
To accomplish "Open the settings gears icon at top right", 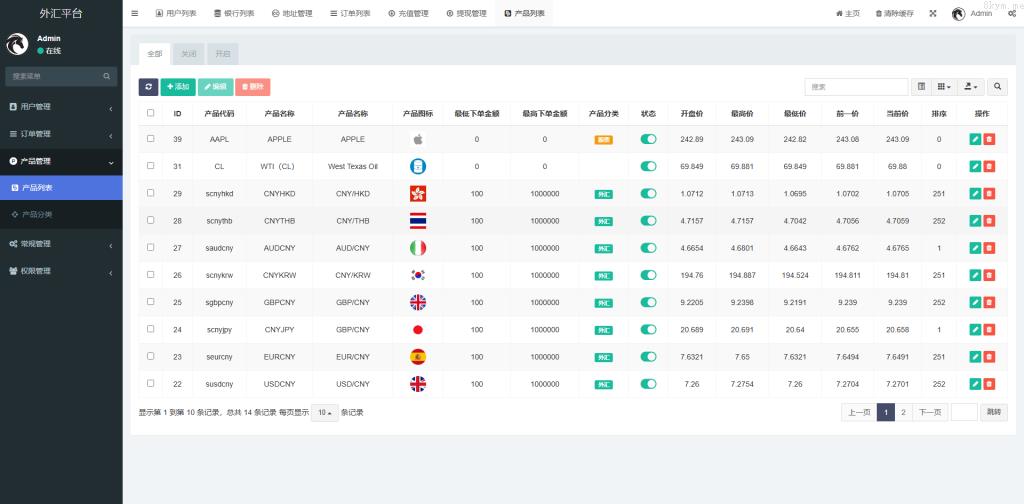I will 1012,13.
